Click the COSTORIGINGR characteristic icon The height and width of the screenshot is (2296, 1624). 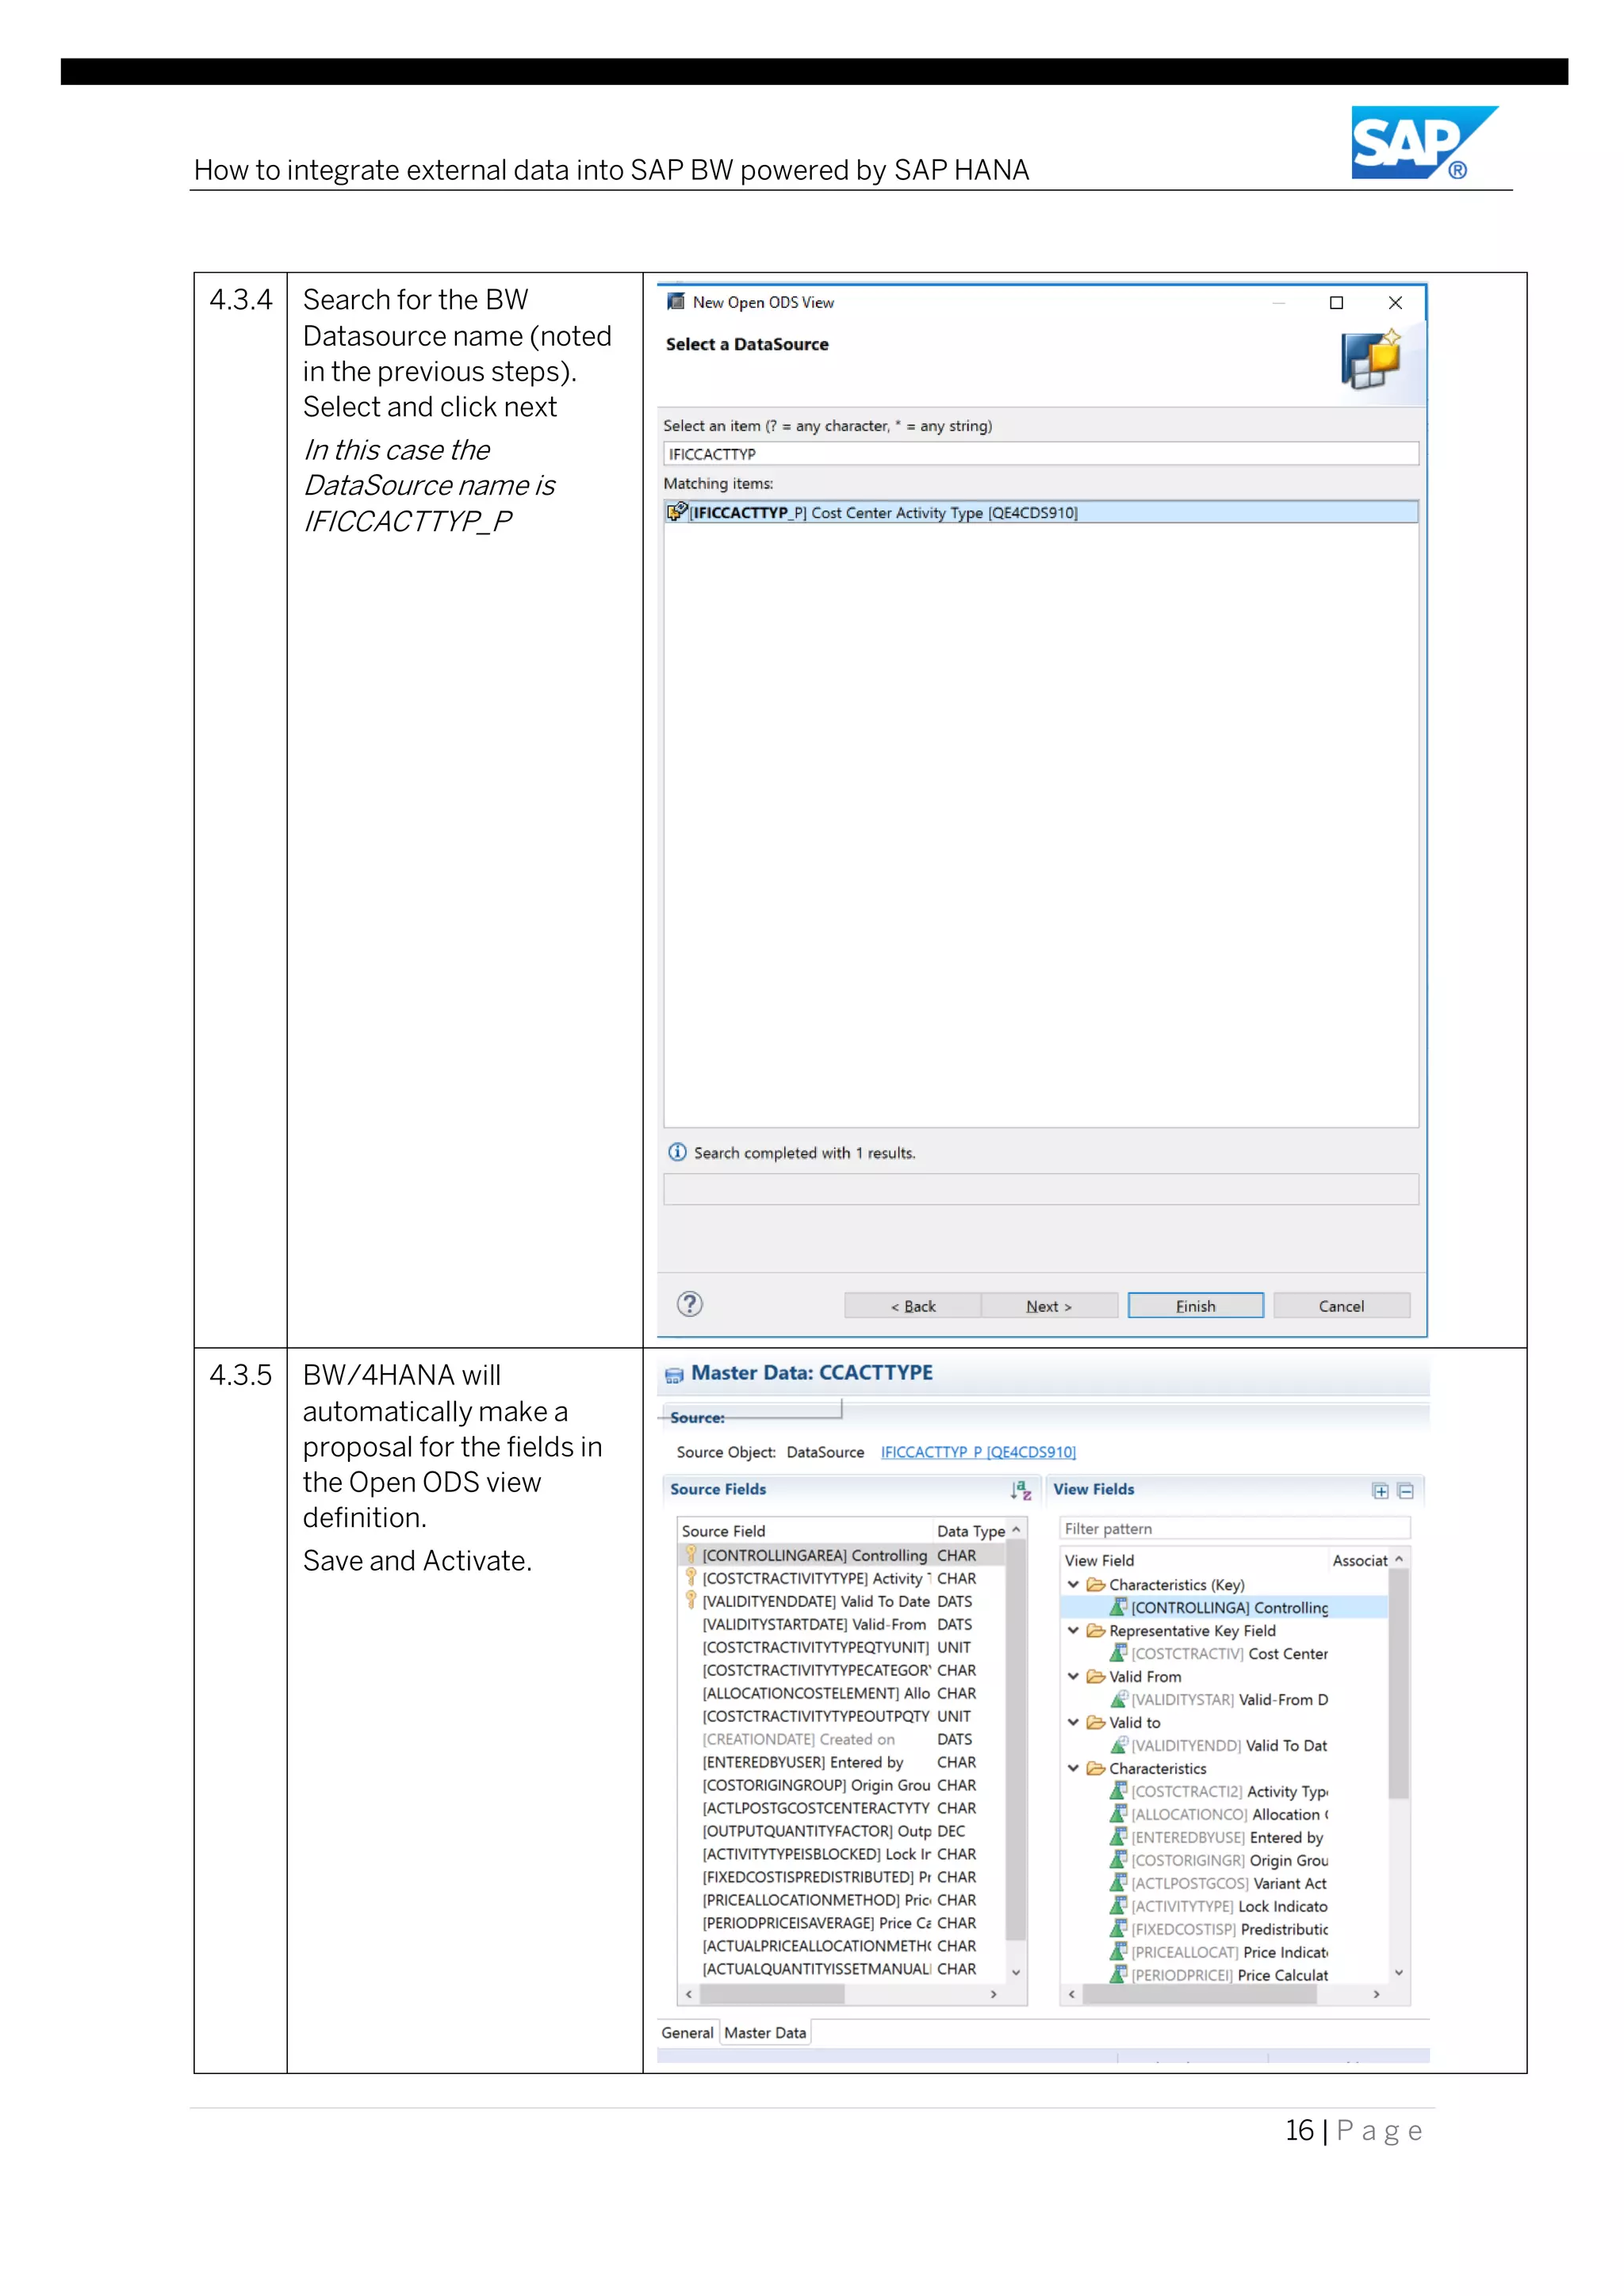coord(1119,1860)
